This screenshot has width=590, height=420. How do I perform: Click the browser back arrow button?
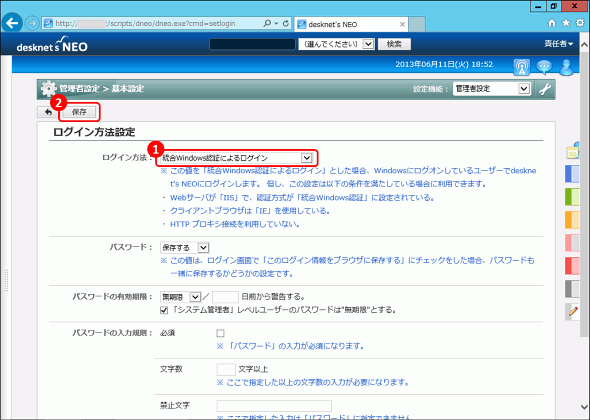point(12,23)
